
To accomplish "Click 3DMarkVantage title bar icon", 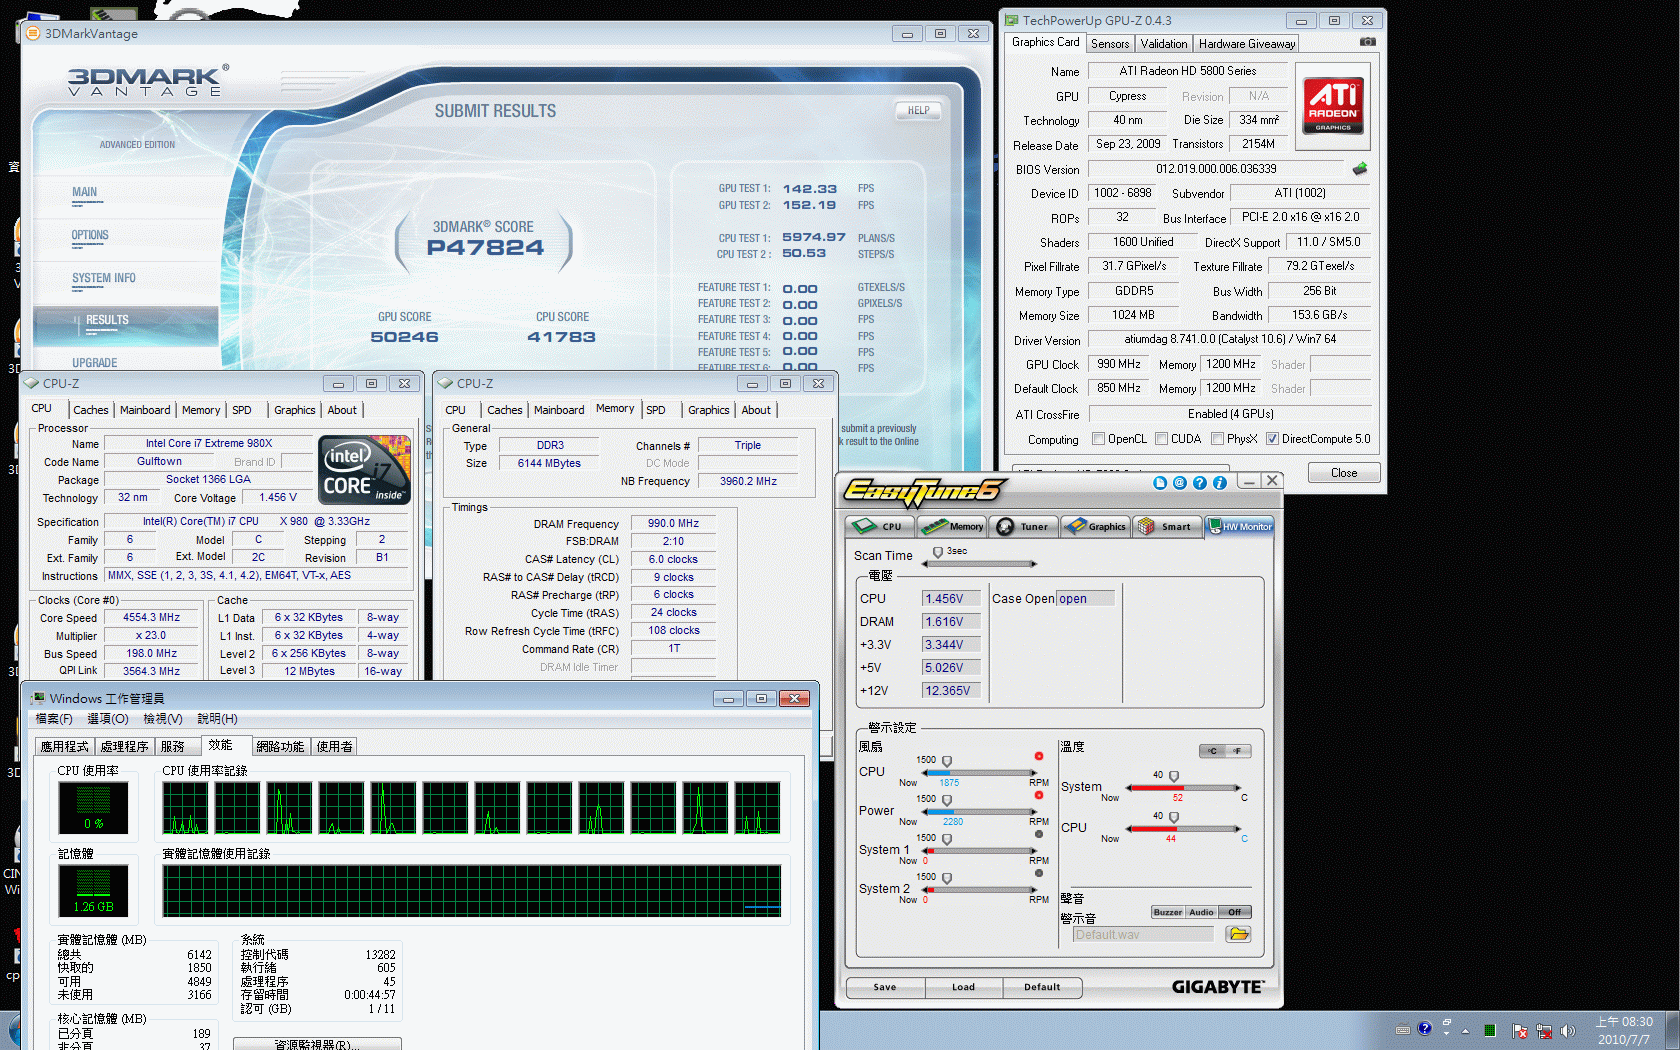I will tap(33, 33).
